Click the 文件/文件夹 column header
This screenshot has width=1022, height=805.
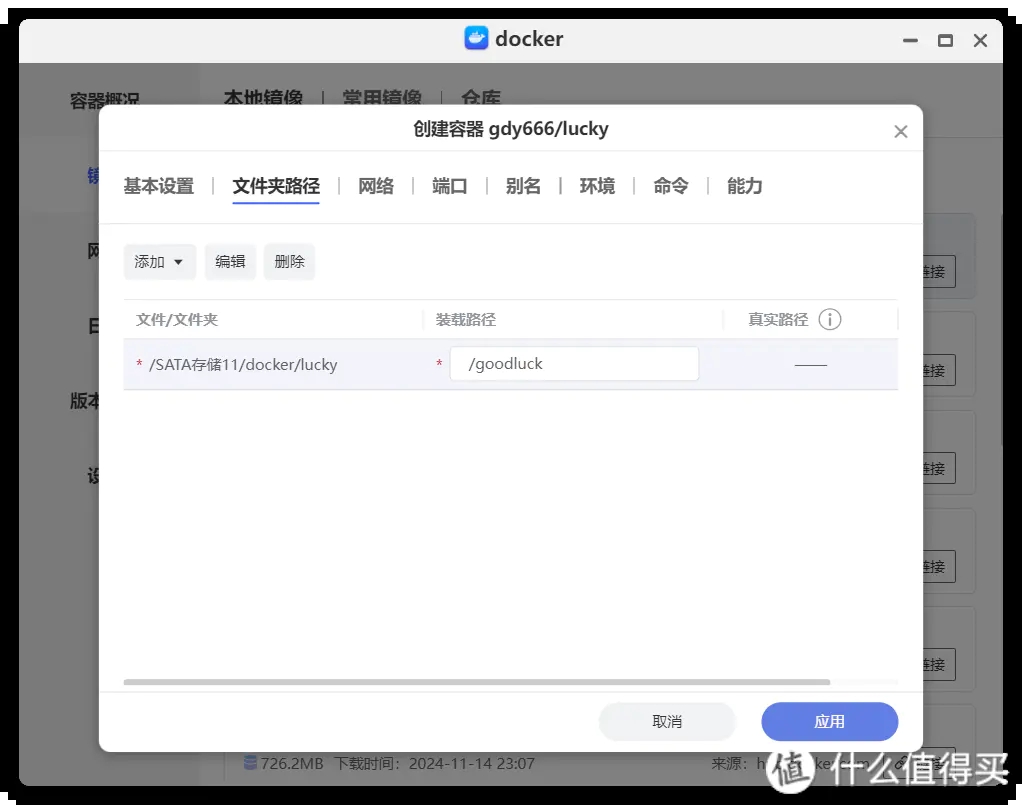point(177,319)
